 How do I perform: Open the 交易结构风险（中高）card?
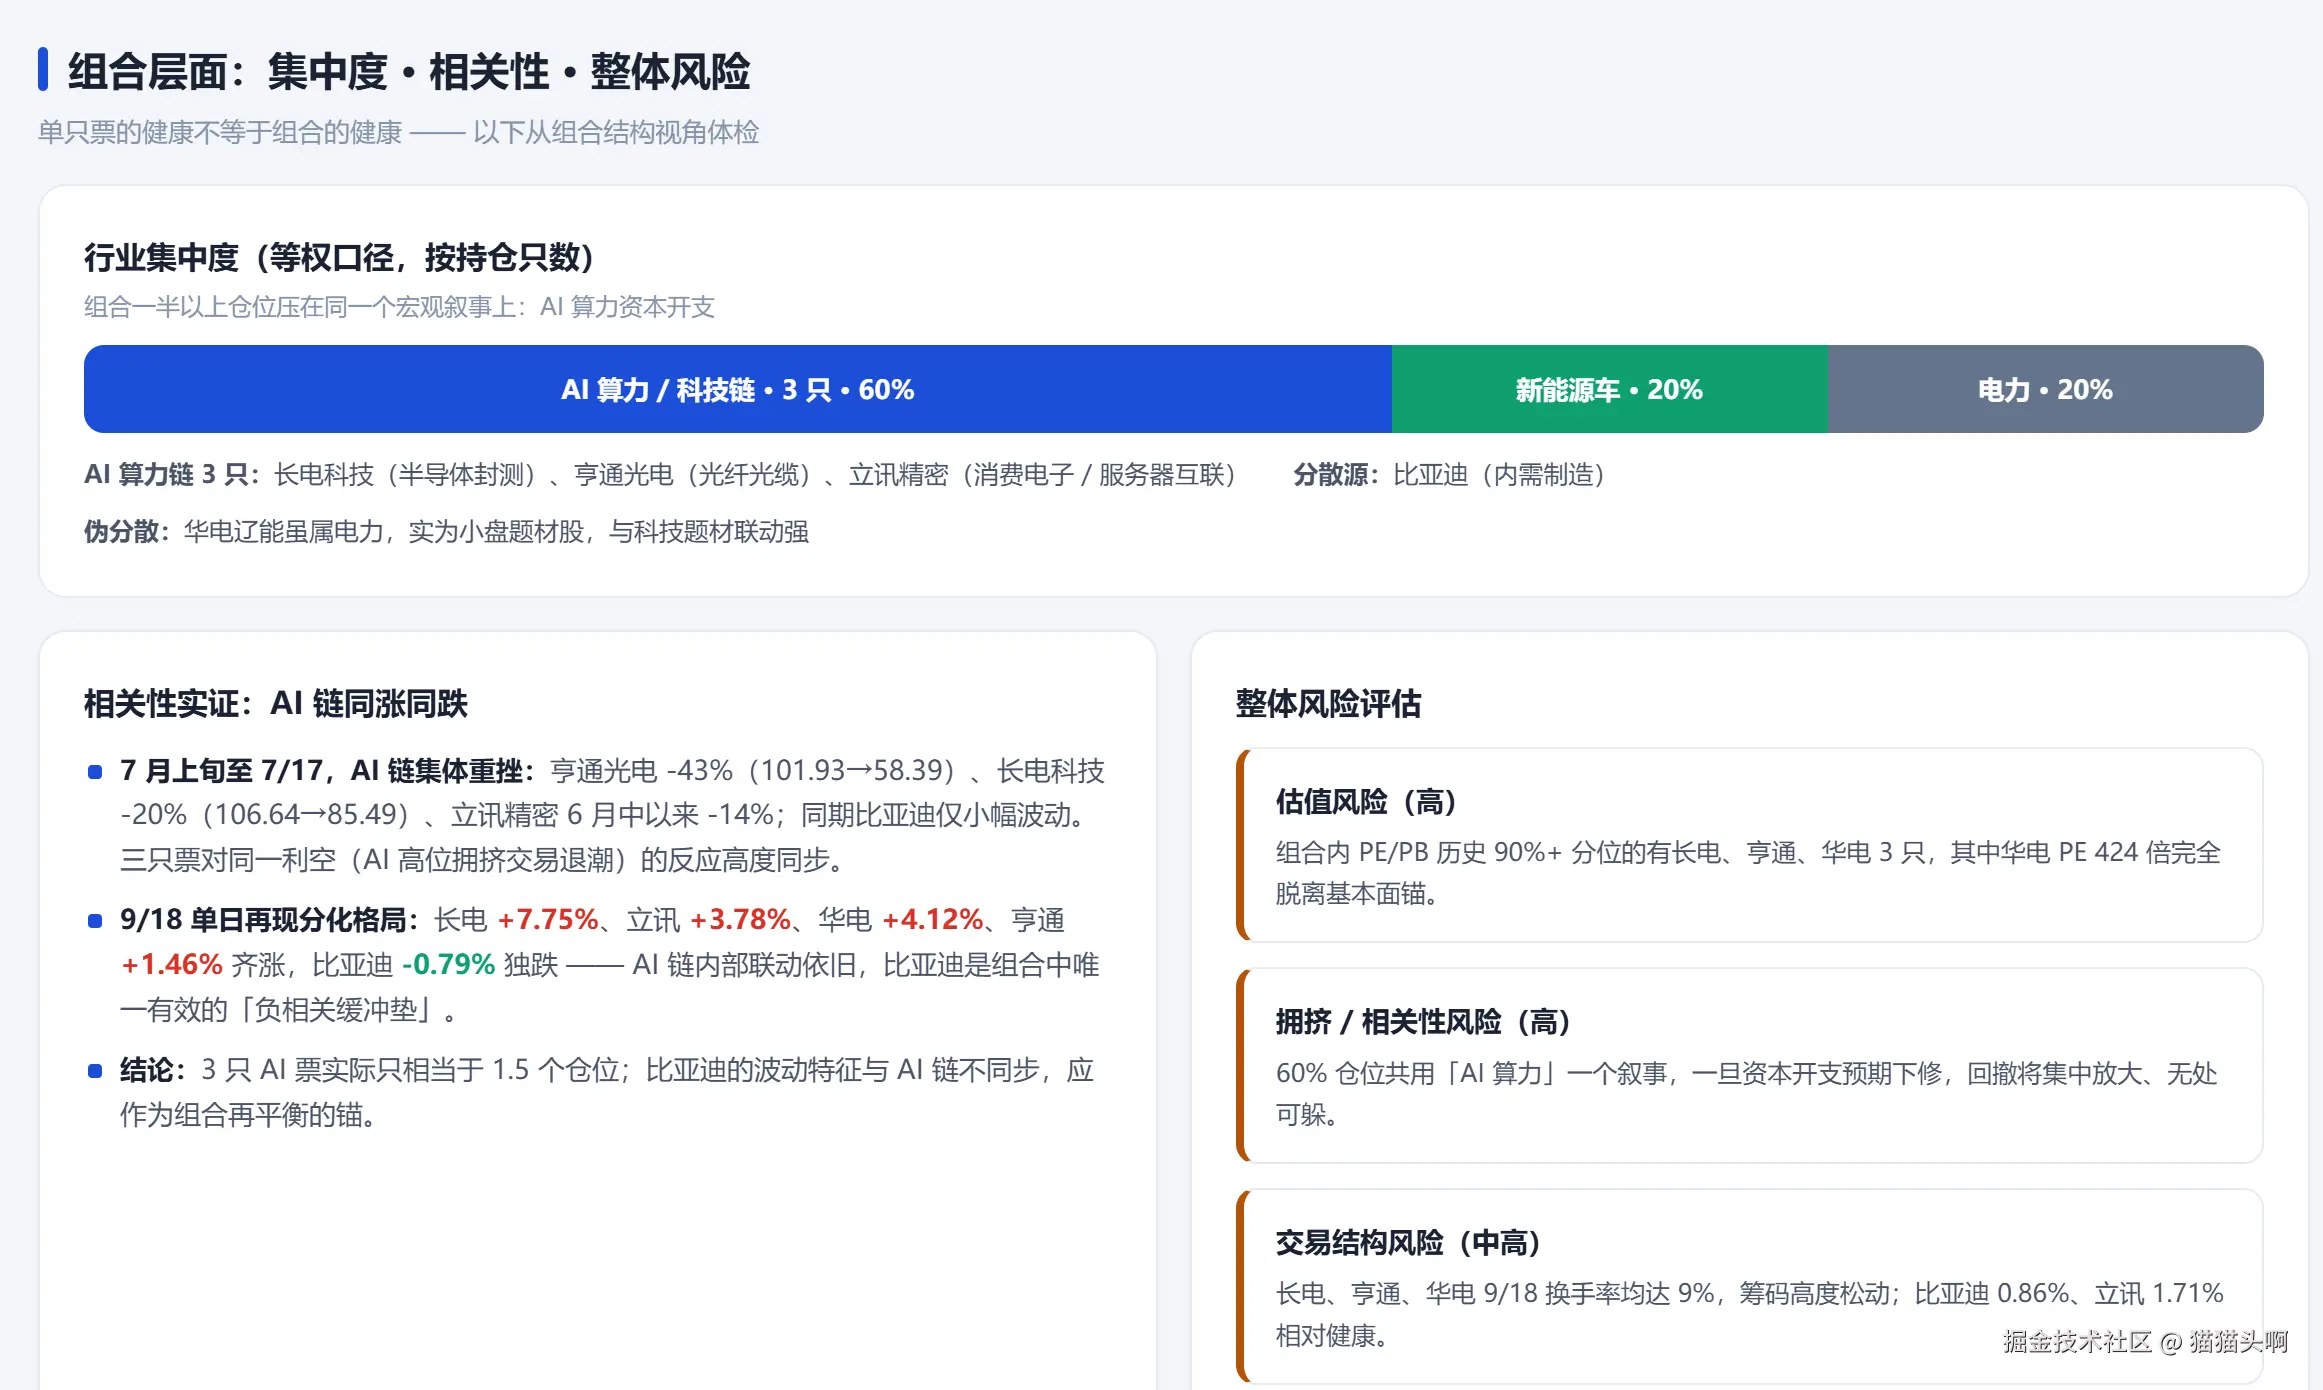pos(1750,1286)
